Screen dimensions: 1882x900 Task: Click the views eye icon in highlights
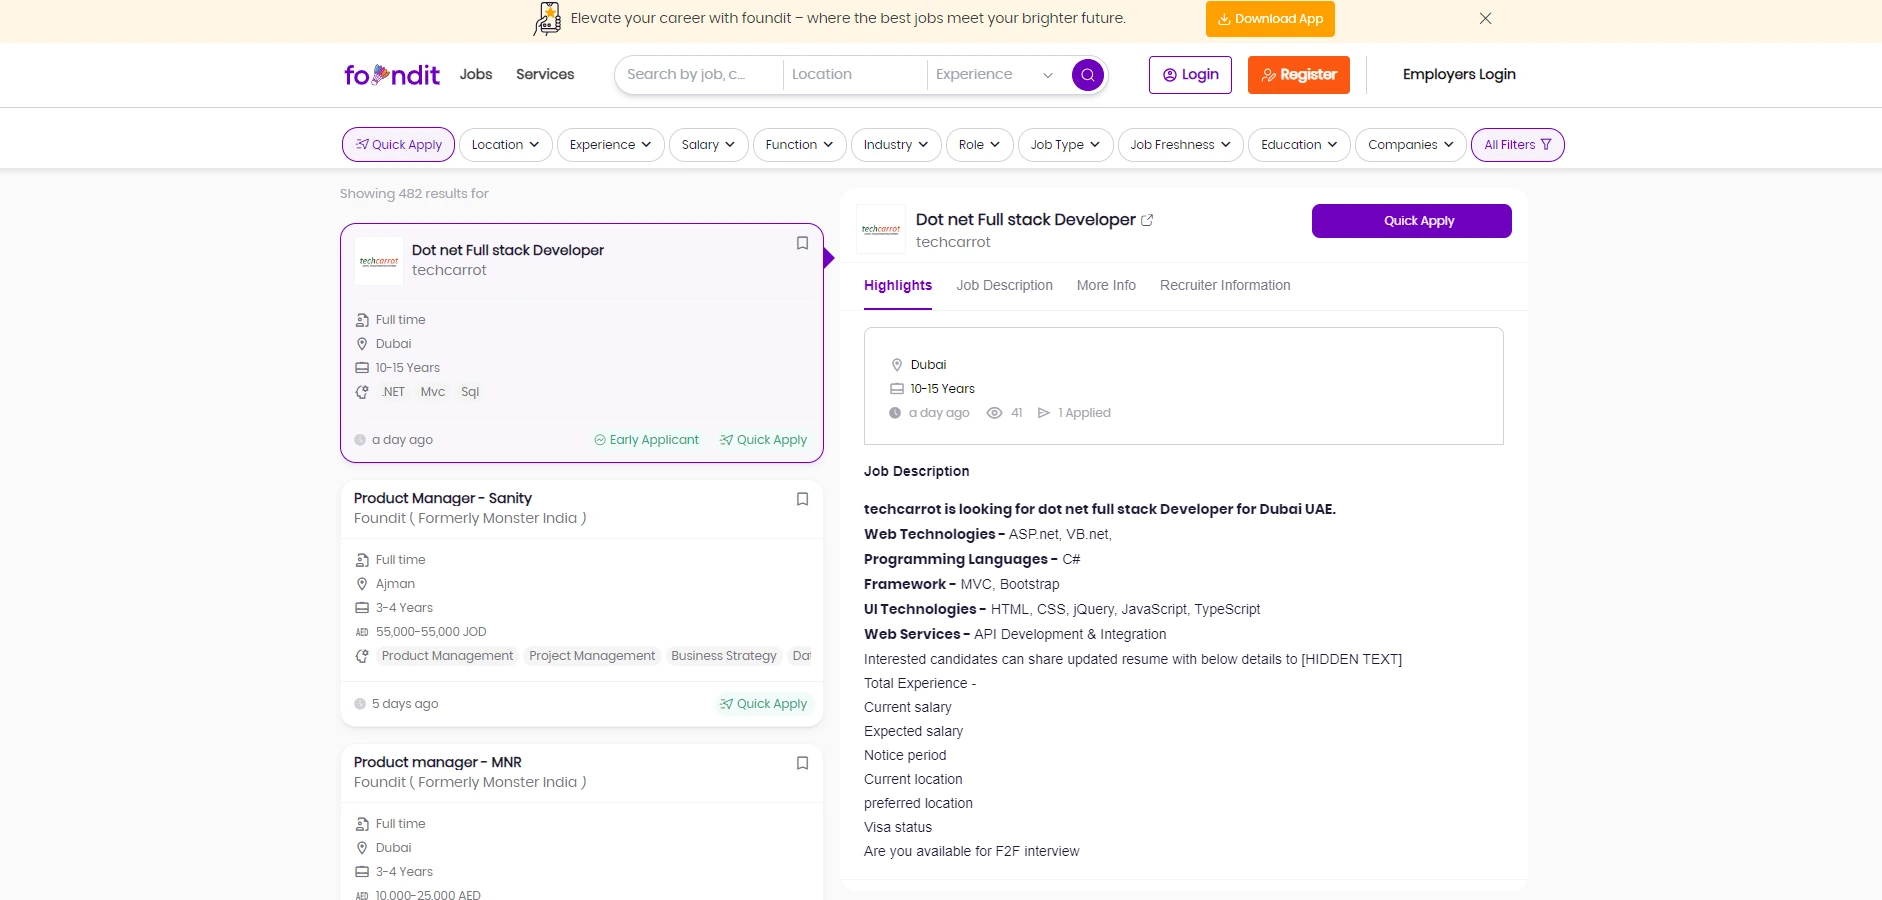[994, 413]
